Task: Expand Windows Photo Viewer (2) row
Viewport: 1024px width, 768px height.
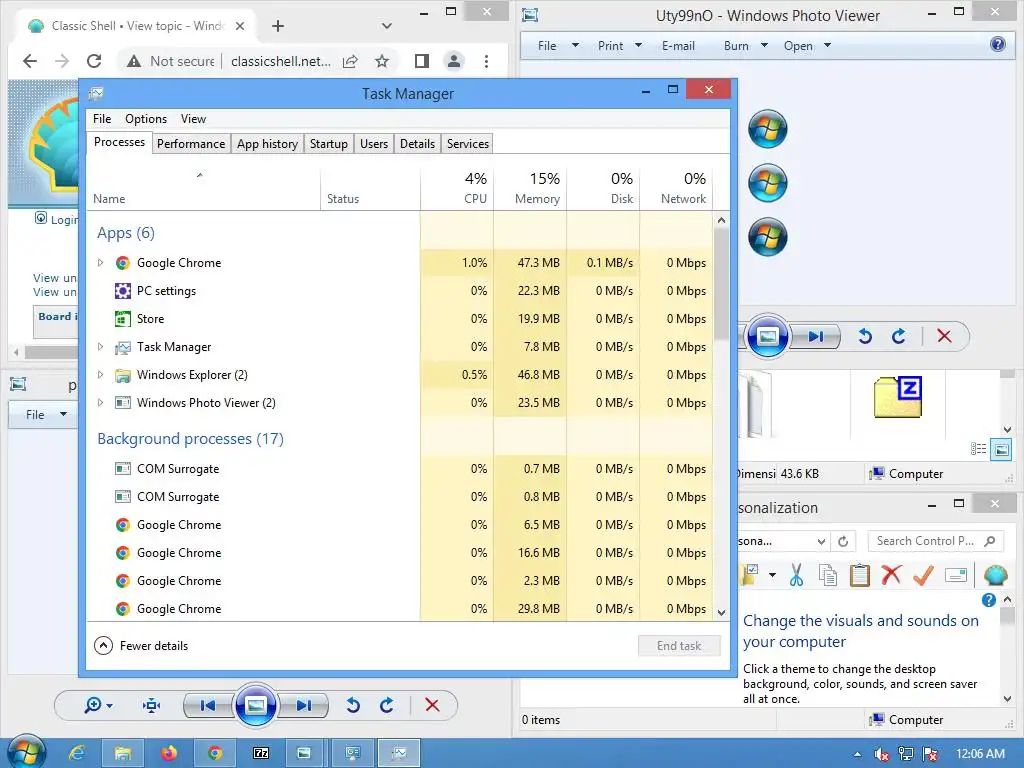Action: 100,403
